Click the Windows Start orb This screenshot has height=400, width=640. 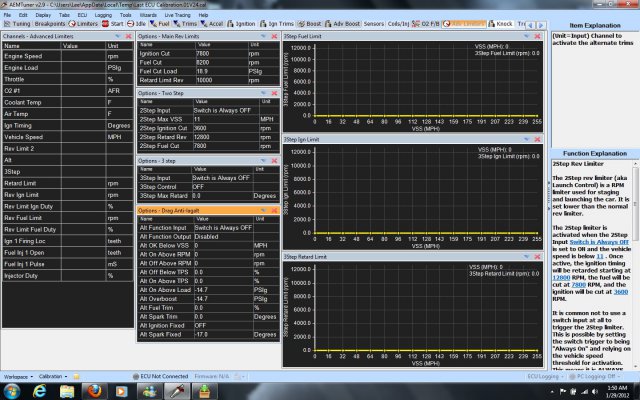click(13, 389)
